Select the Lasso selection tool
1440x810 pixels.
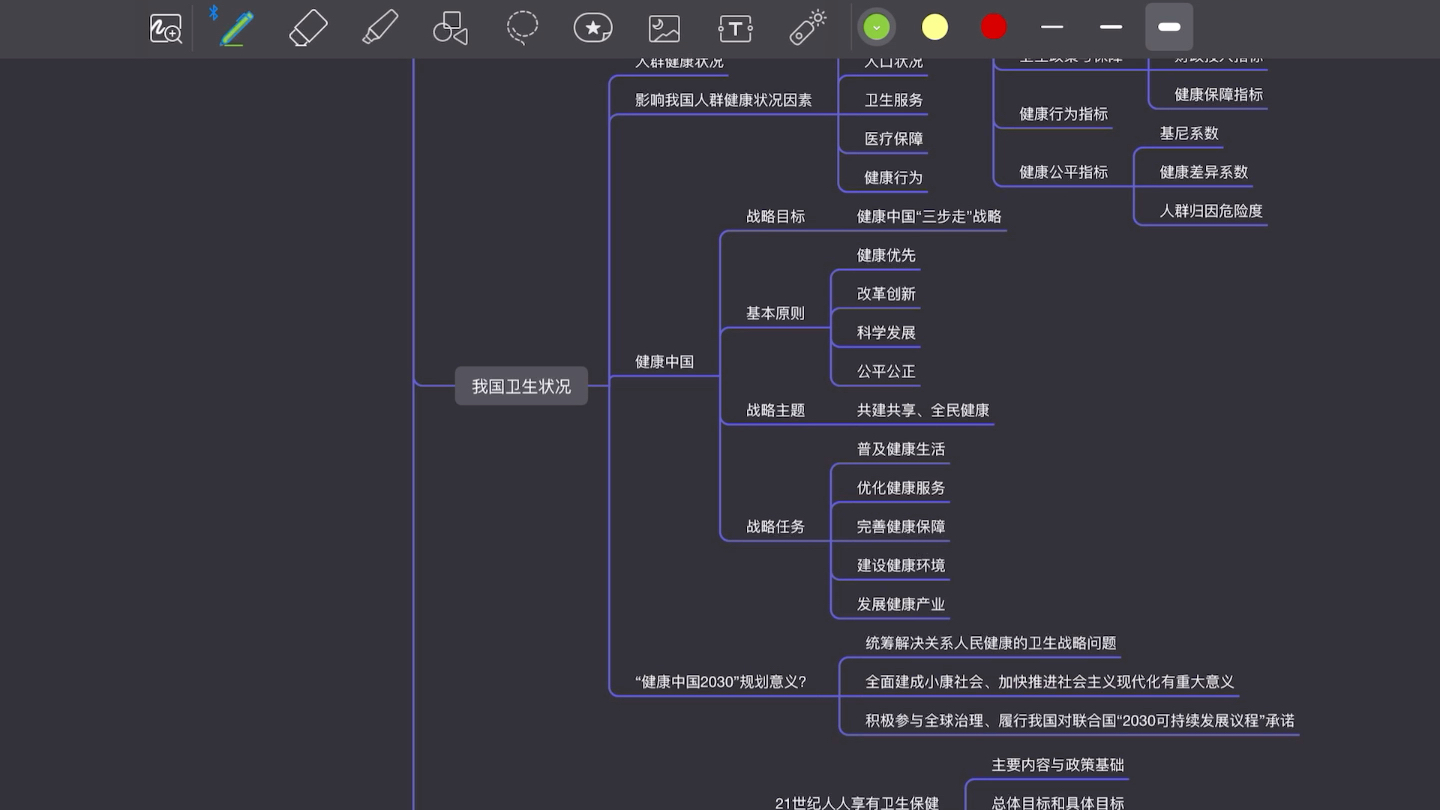tap(522, 28)
